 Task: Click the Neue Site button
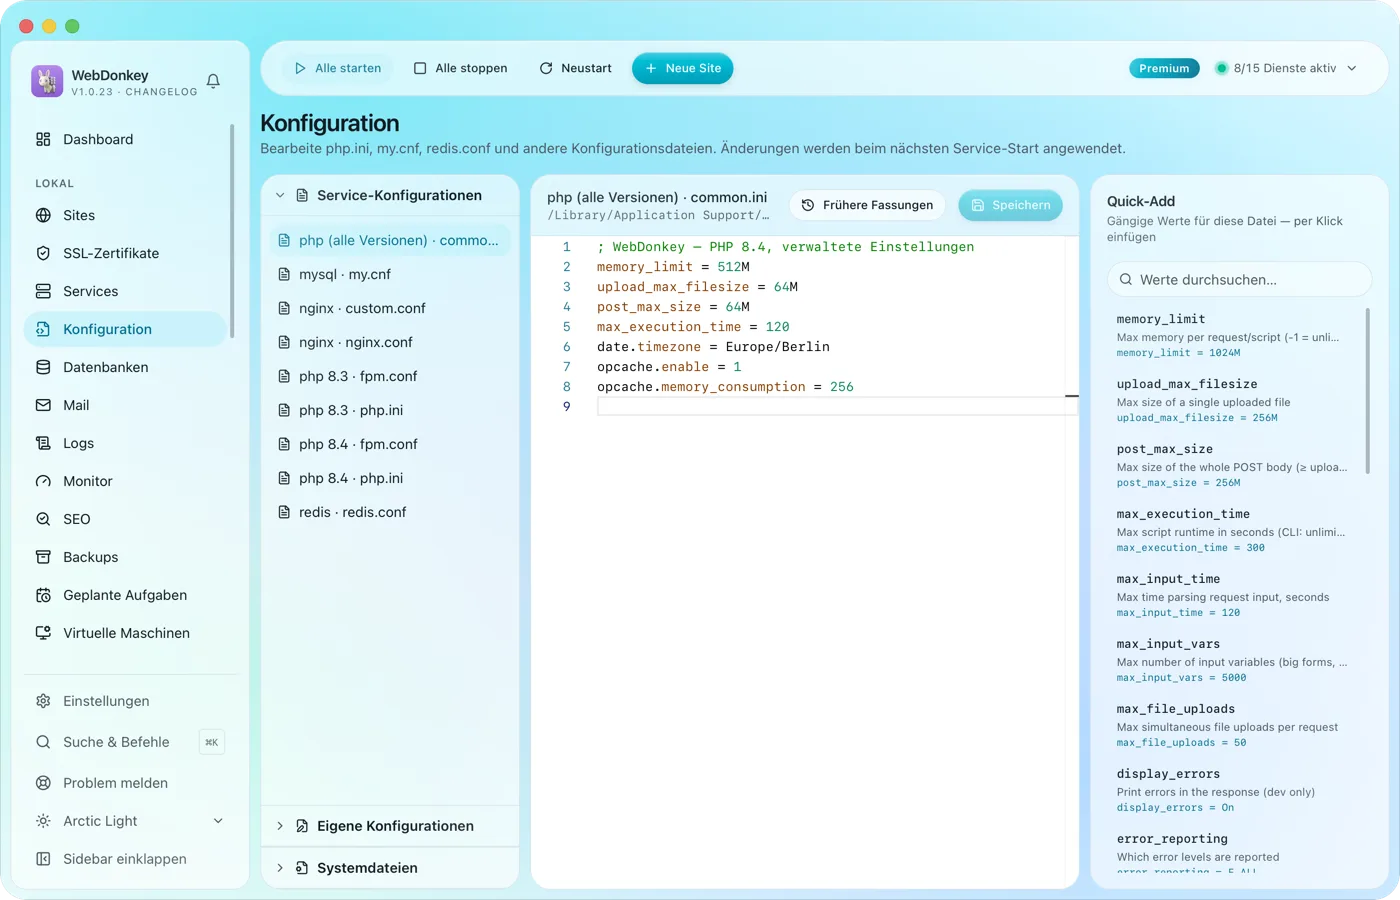(683, 68)
